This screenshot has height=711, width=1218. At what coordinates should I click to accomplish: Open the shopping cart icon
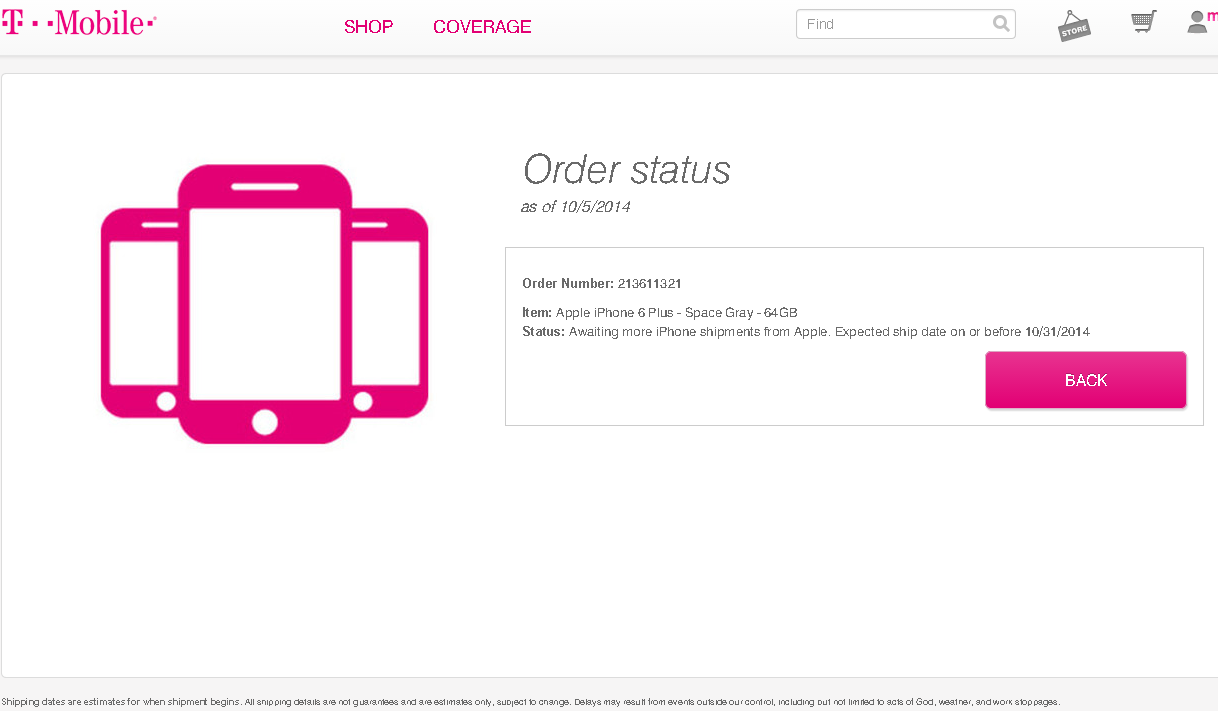[1144, 22]
